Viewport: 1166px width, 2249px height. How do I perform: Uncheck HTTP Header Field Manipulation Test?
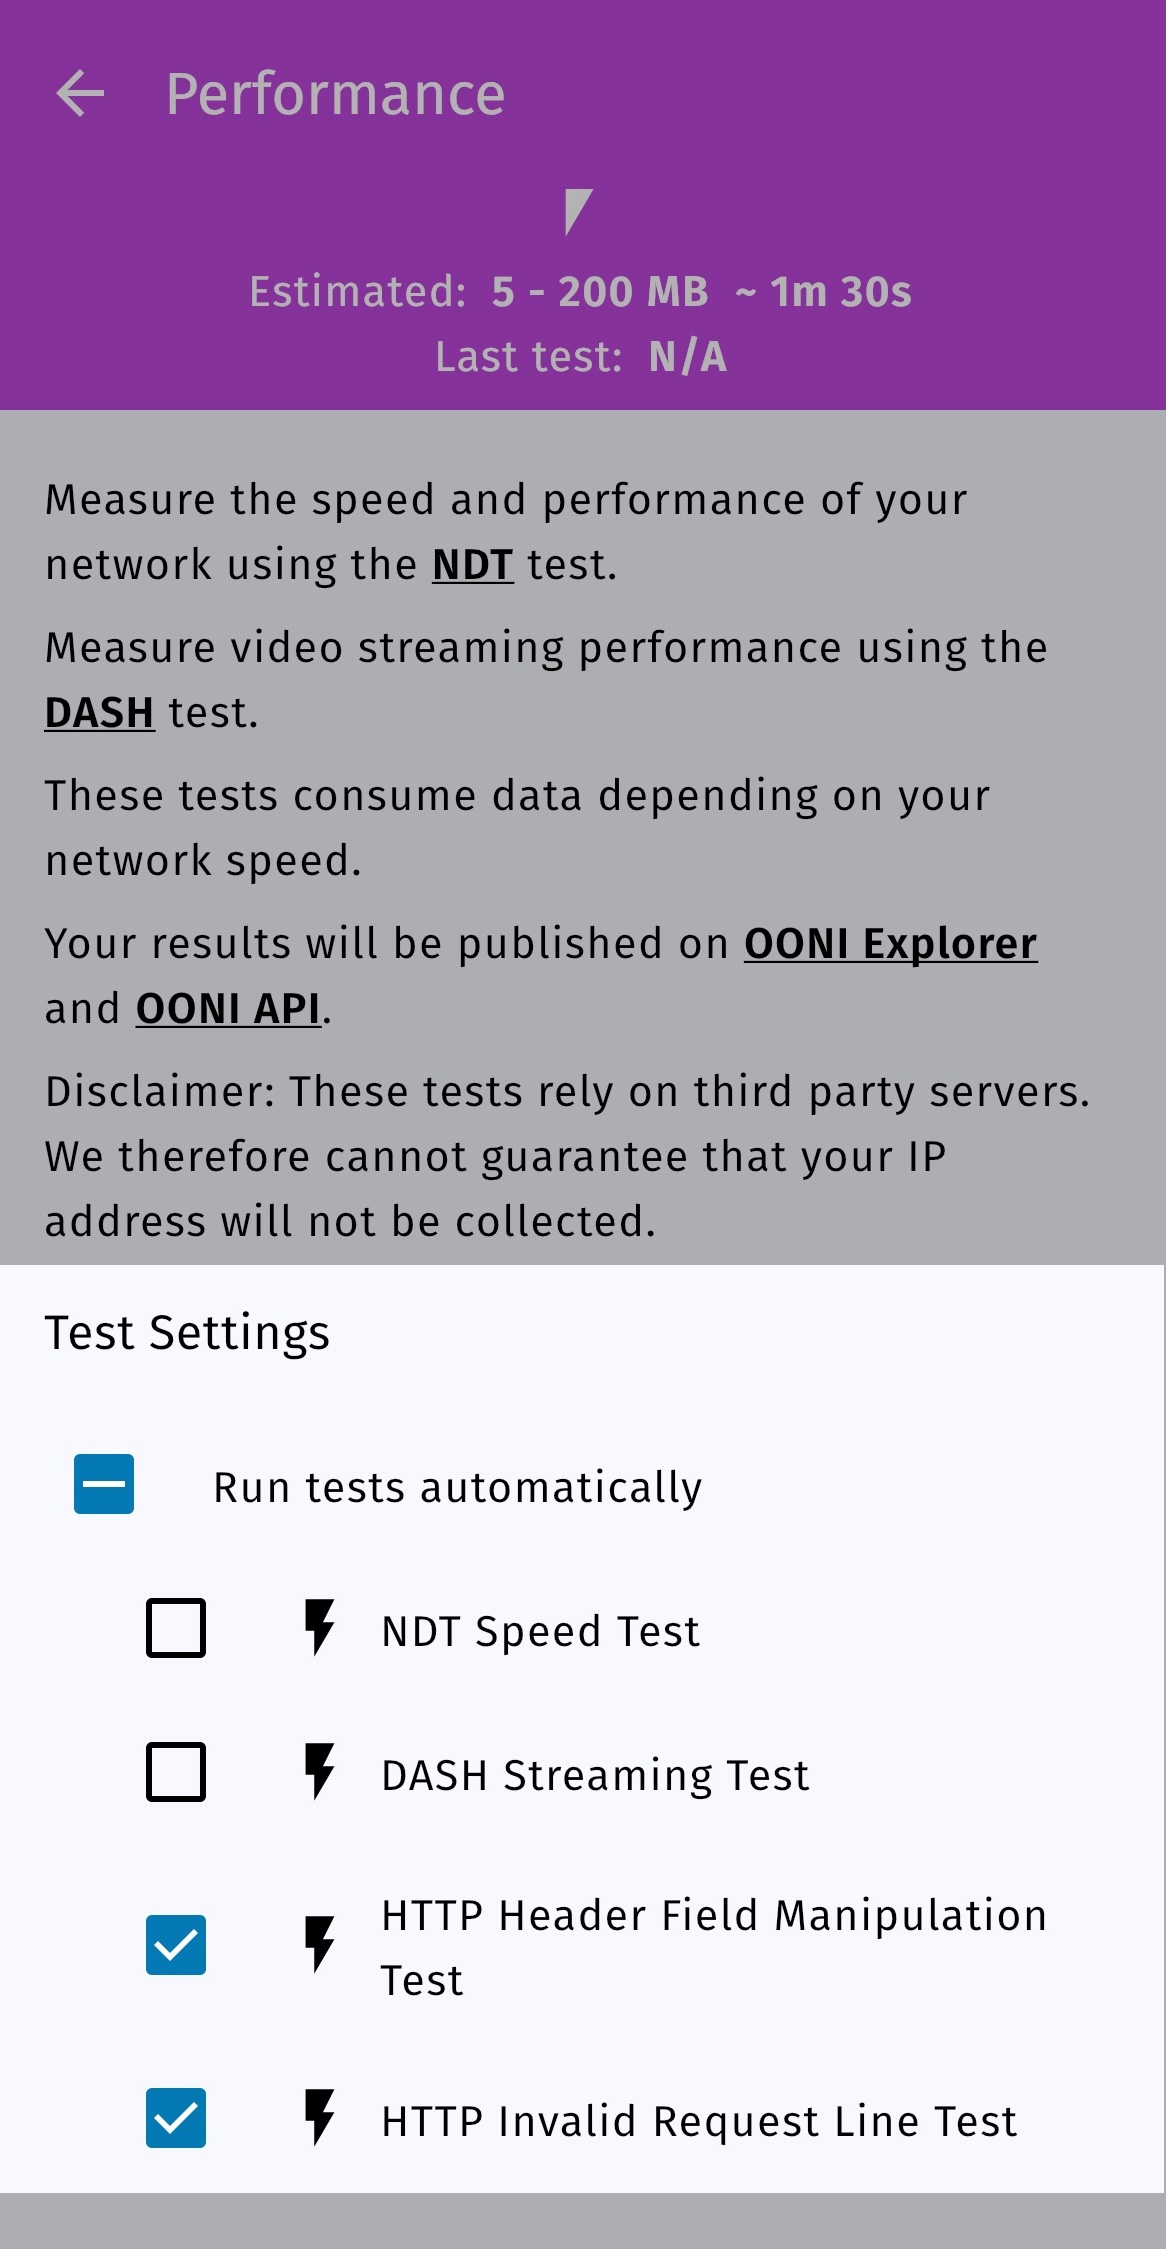tap(176, 1945)
